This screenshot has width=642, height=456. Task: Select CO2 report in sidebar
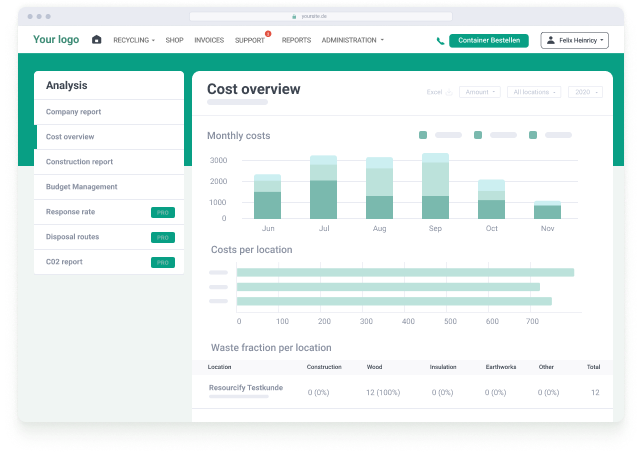[109, 262]
